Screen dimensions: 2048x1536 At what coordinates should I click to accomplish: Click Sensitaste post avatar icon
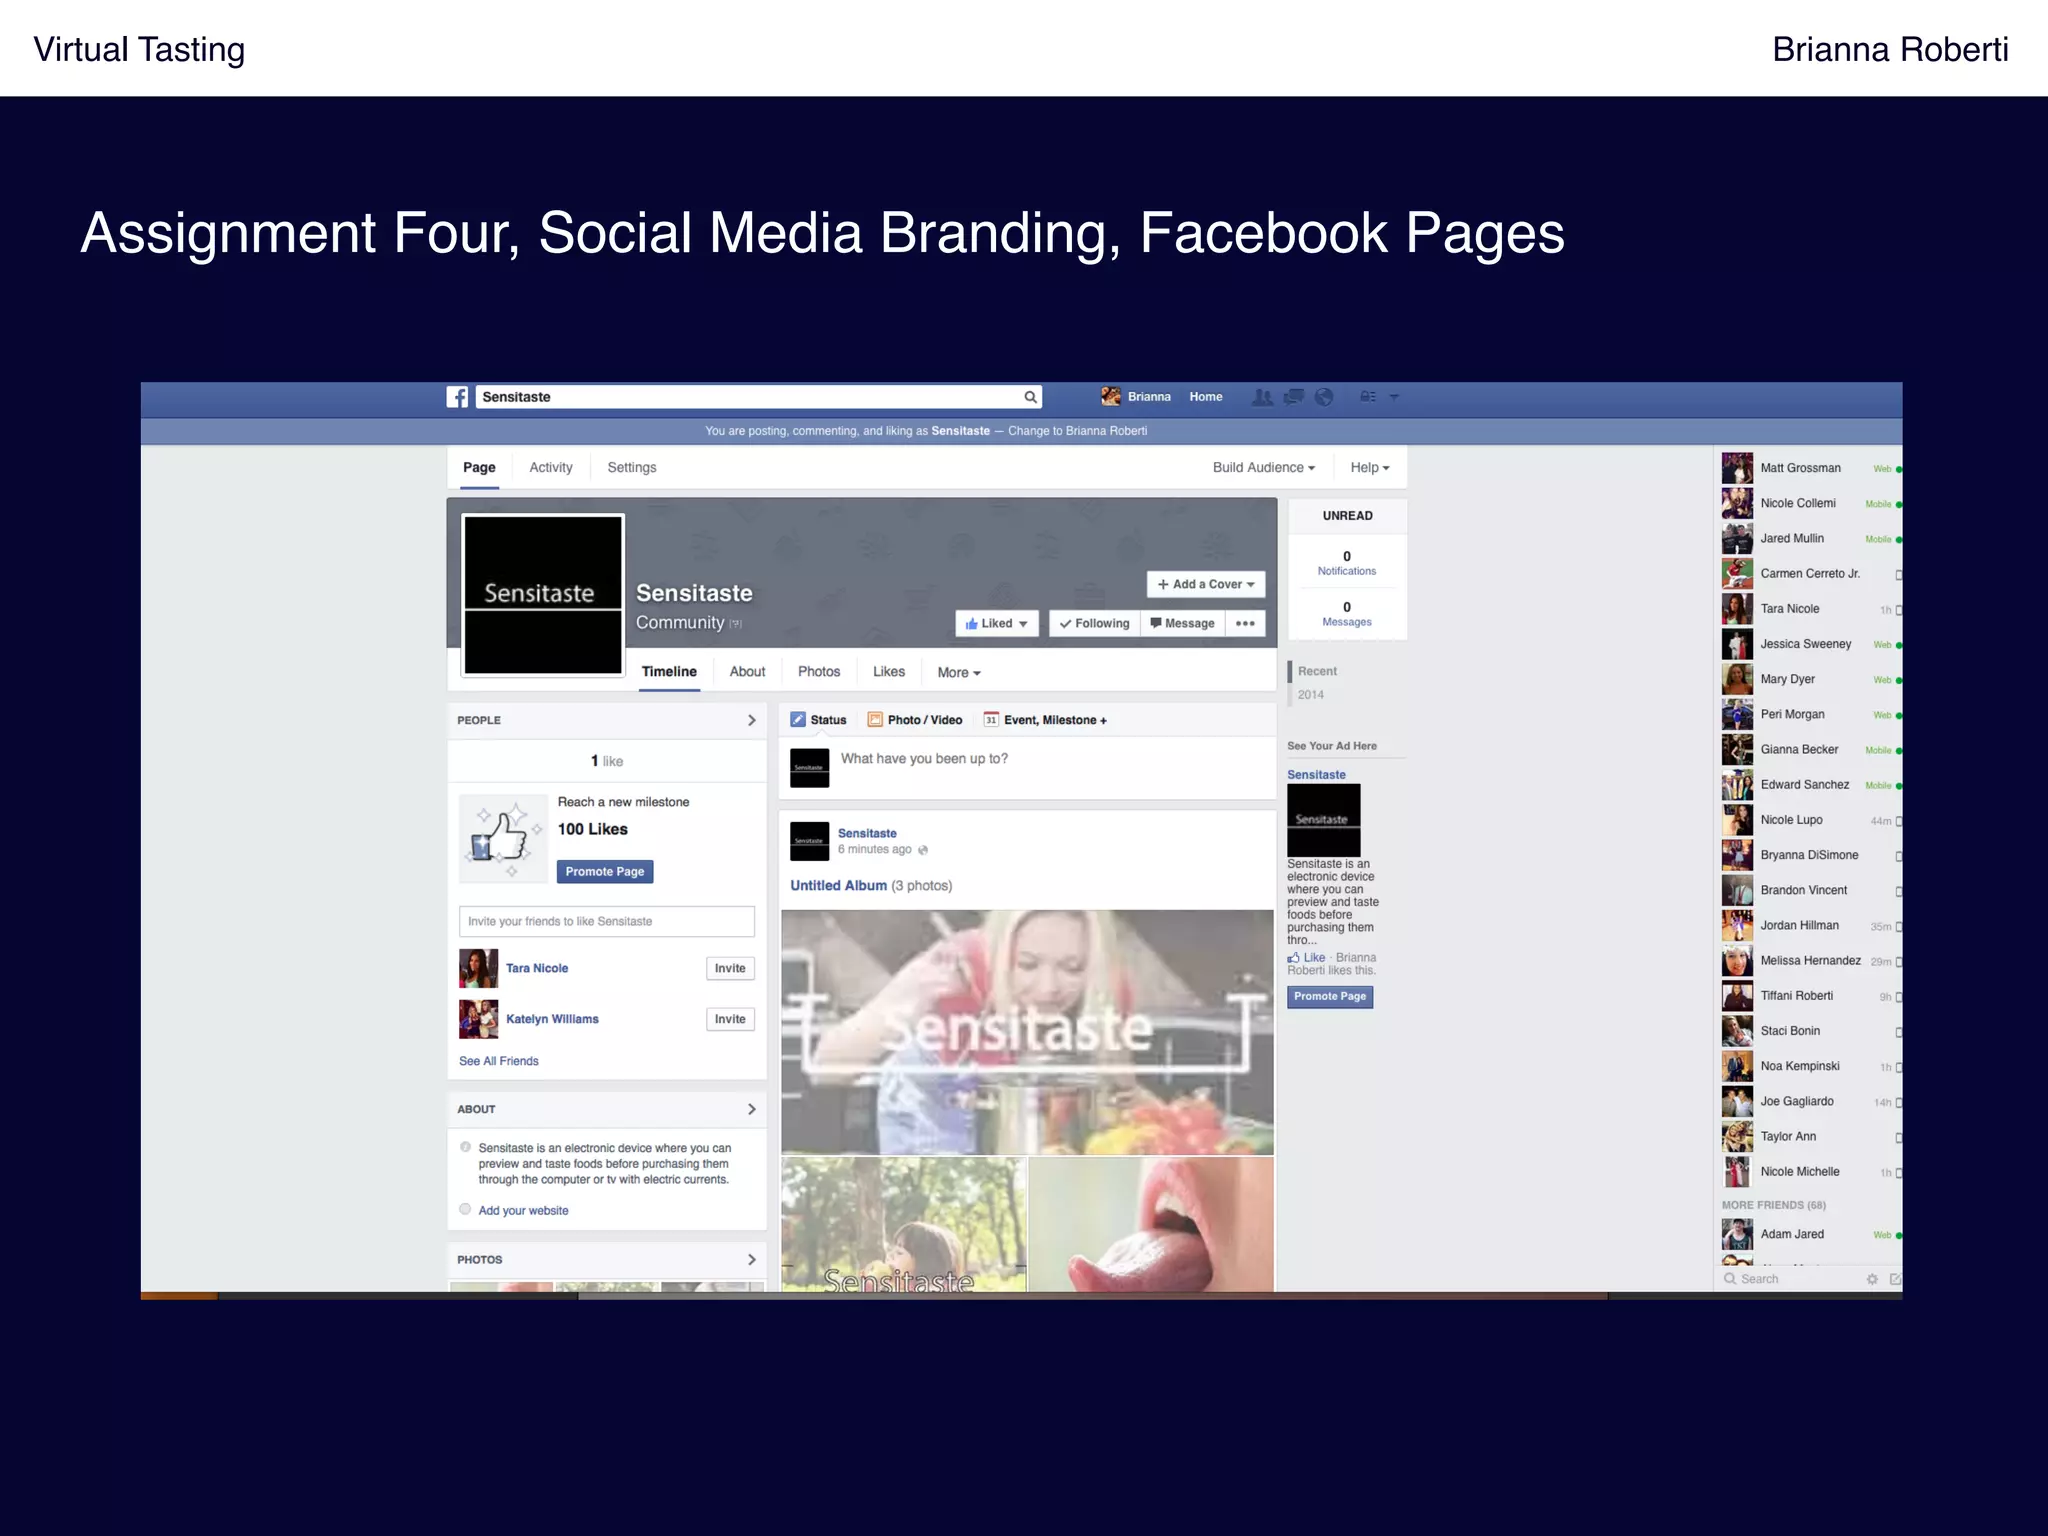click(809, 841)
